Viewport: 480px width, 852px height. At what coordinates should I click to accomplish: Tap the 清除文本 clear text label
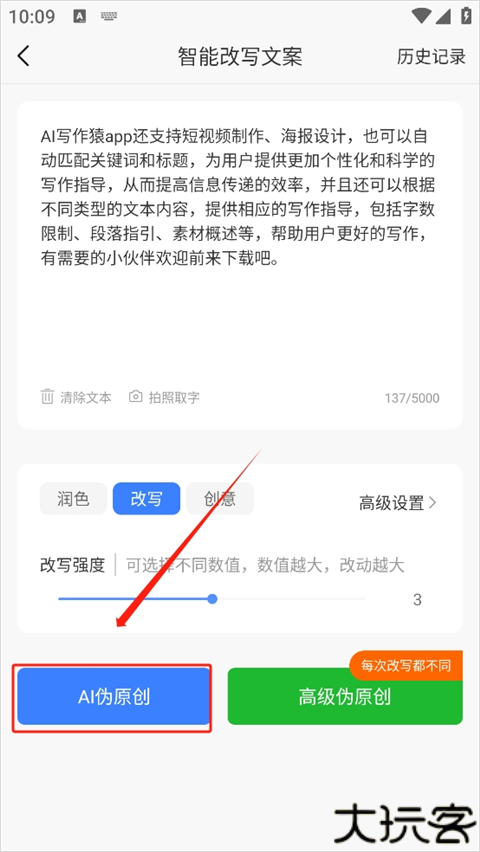tap(86, 397)
